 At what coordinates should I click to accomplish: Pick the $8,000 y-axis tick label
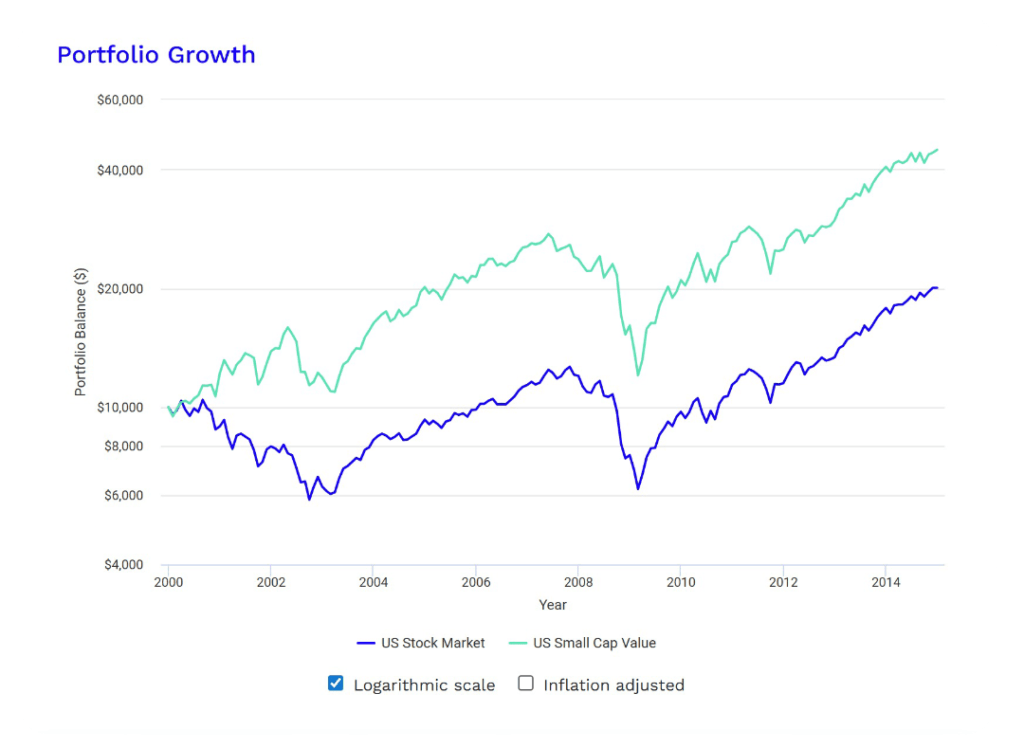pyautogui.click(x=127, y=446)
